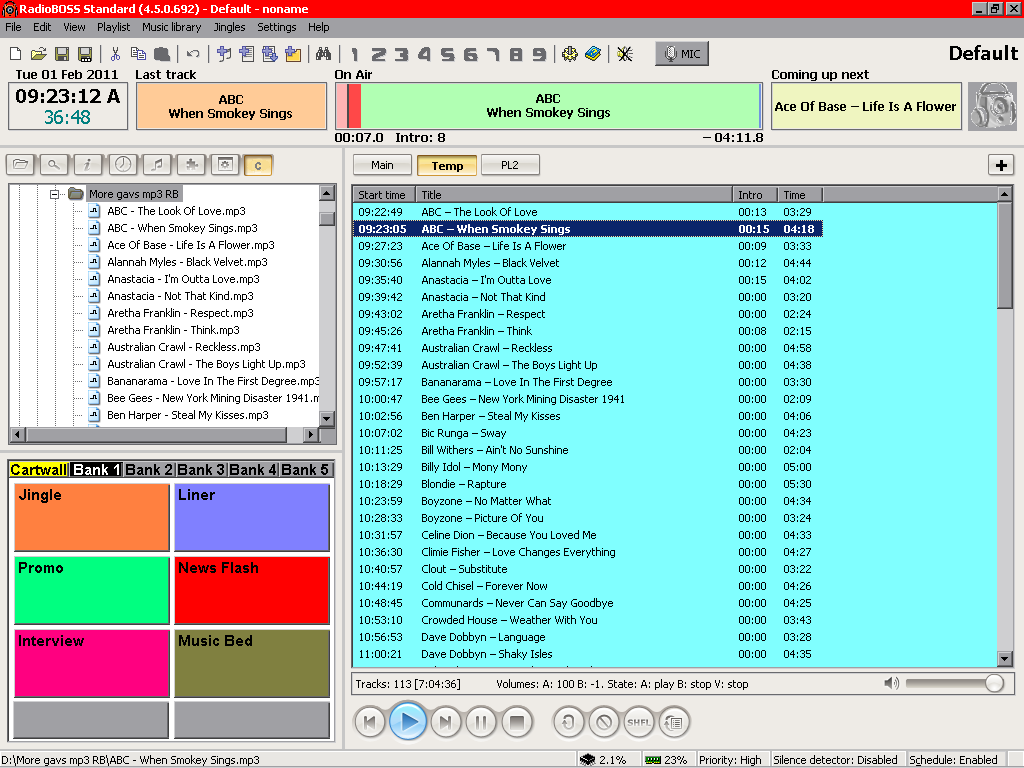
Task: Click the Previous track playback button
Action: pyautogui.click(x=370, y=722)
